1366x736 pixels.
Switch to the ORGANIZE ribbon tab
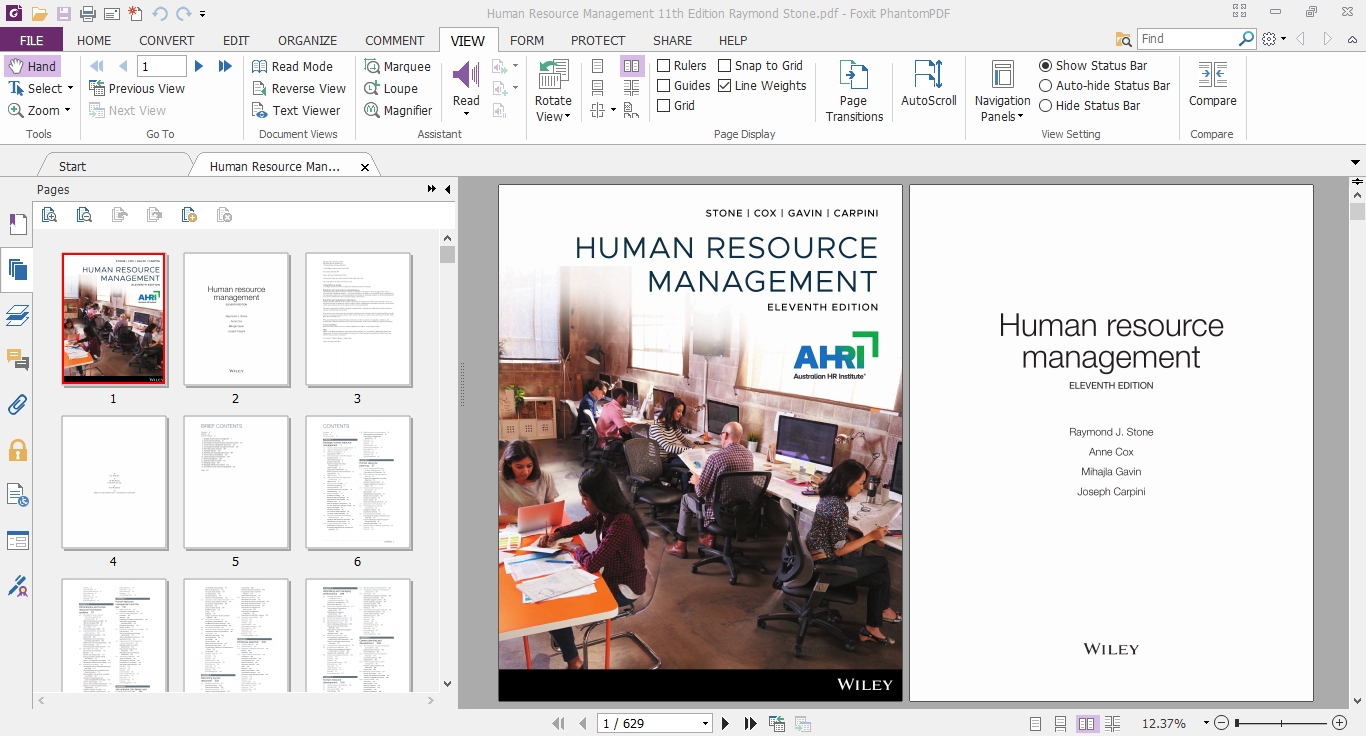pyautogui.click(x=307, y=40)
